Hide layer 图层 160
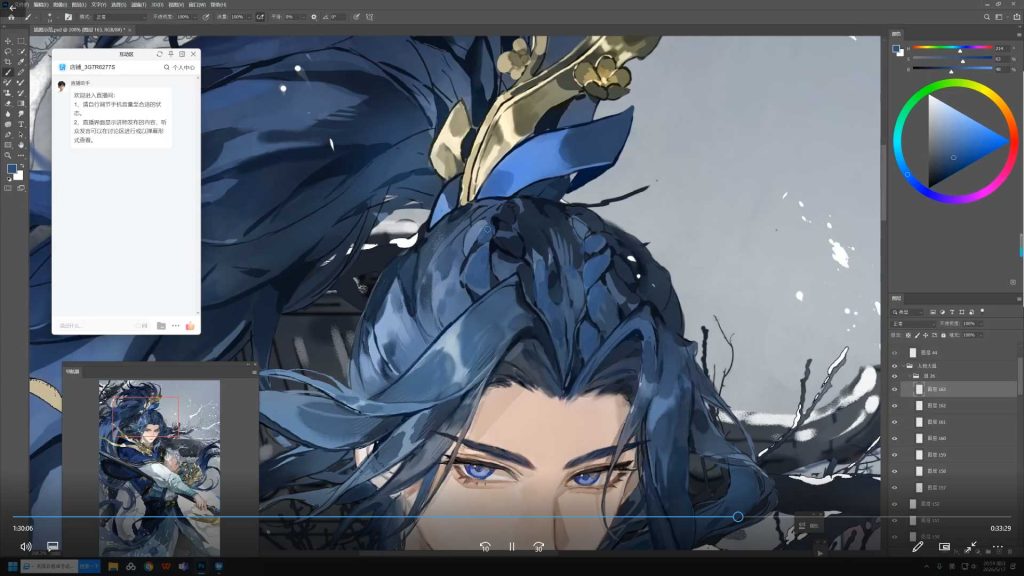The width and height of the screenshot is (1024, 576). 895,438
